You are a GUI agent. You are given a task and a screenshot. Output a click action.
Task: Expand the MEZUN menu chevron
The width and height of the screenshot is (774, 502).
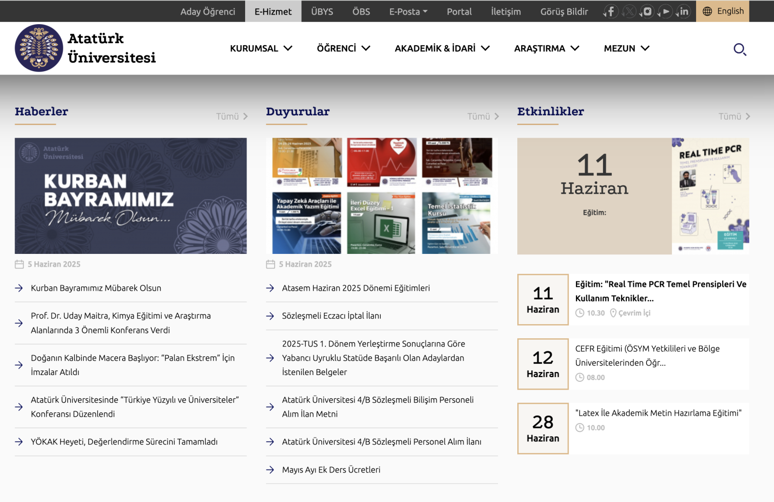[x=645, y=48]
